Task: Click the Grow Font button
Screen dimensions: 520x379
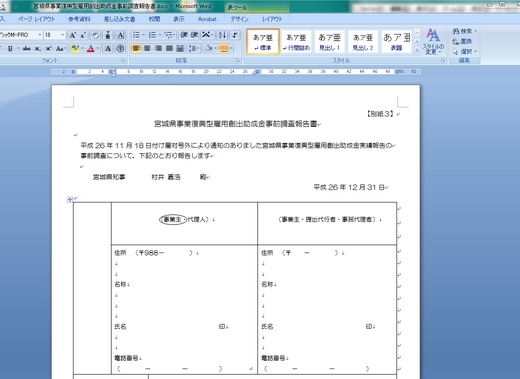Action: (x=72, y=35)
